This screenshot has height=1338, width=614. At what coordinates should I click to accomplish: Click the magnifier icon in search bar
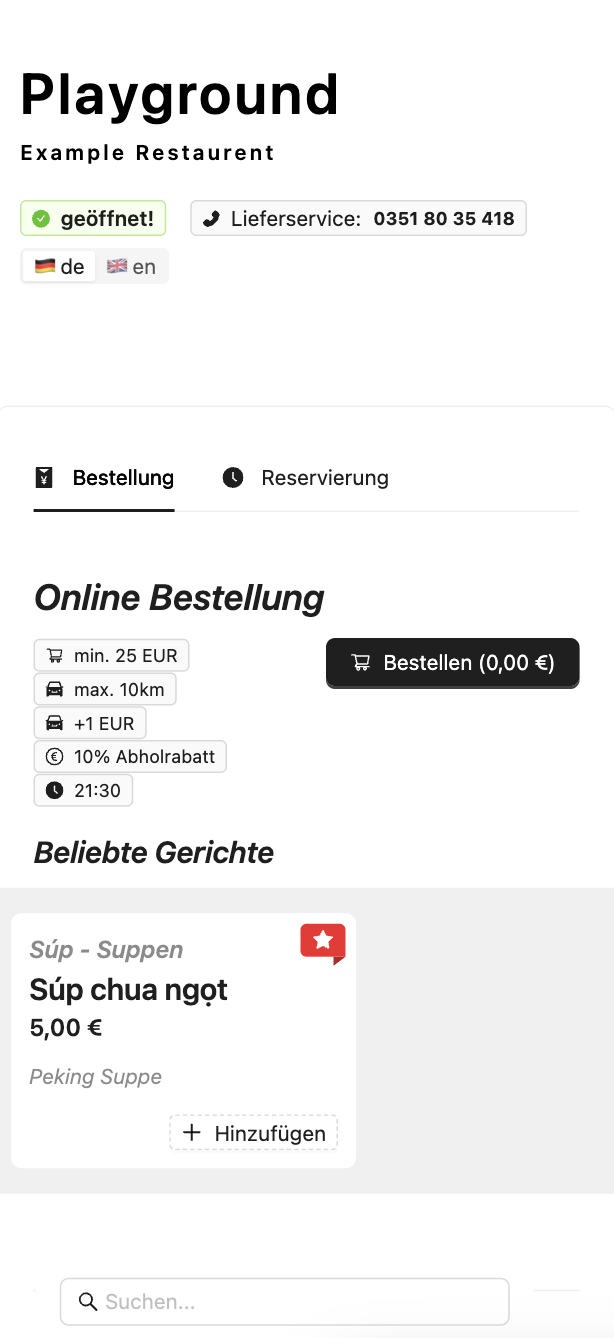(88, 1301)
